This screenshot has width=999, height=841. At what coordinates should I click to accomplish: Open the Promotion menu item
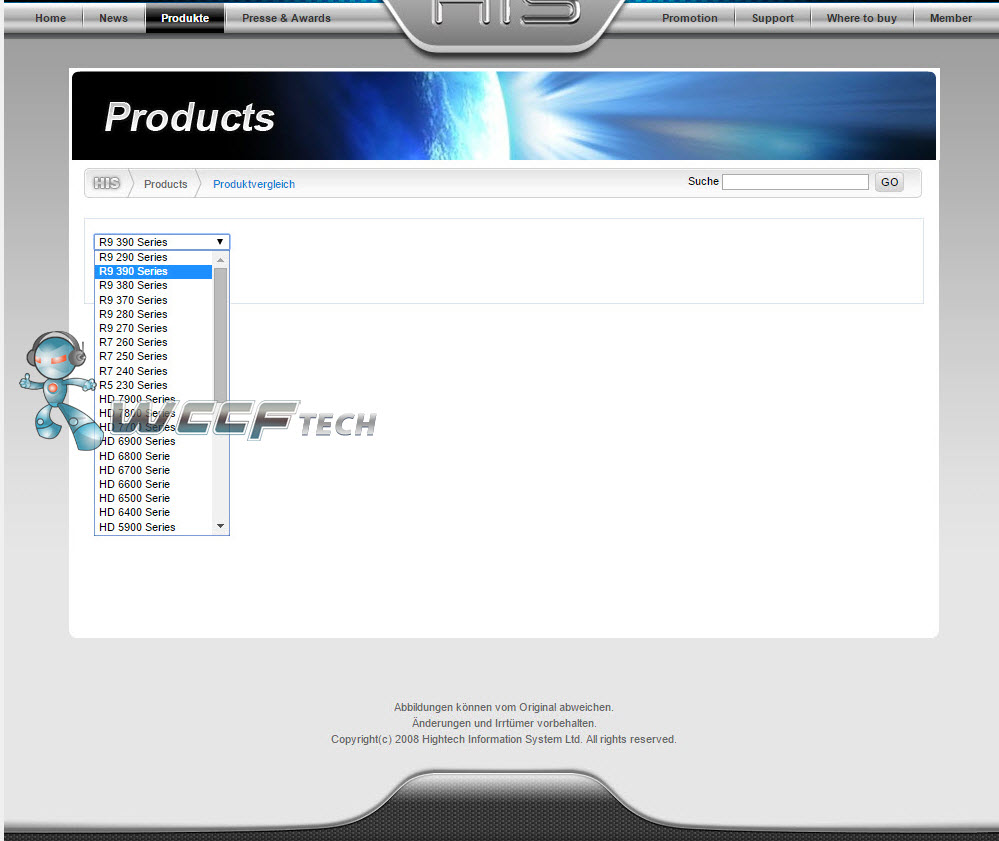coord(689,18)
